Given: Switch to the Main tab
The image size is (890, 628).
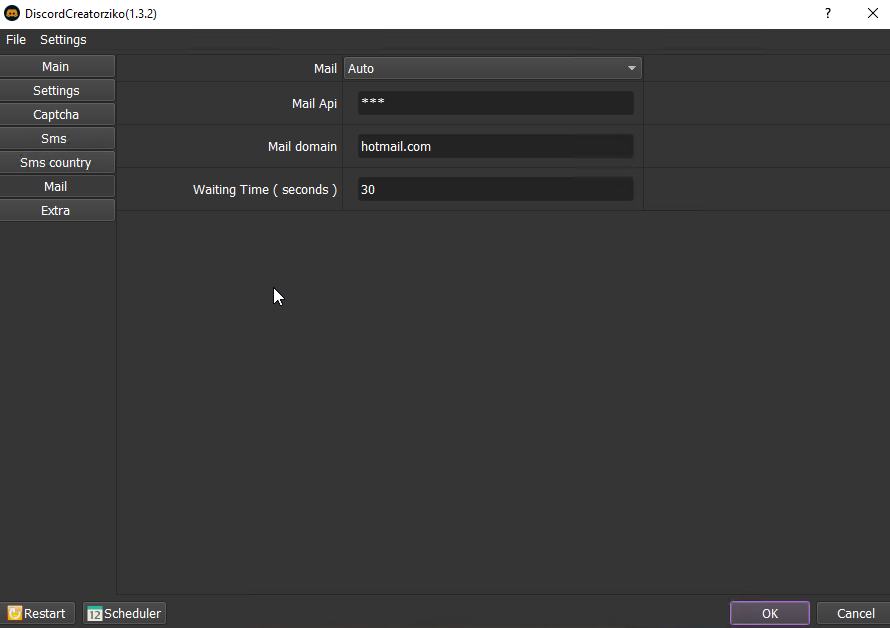Looking at the screenshot, I should pos(57,66).
